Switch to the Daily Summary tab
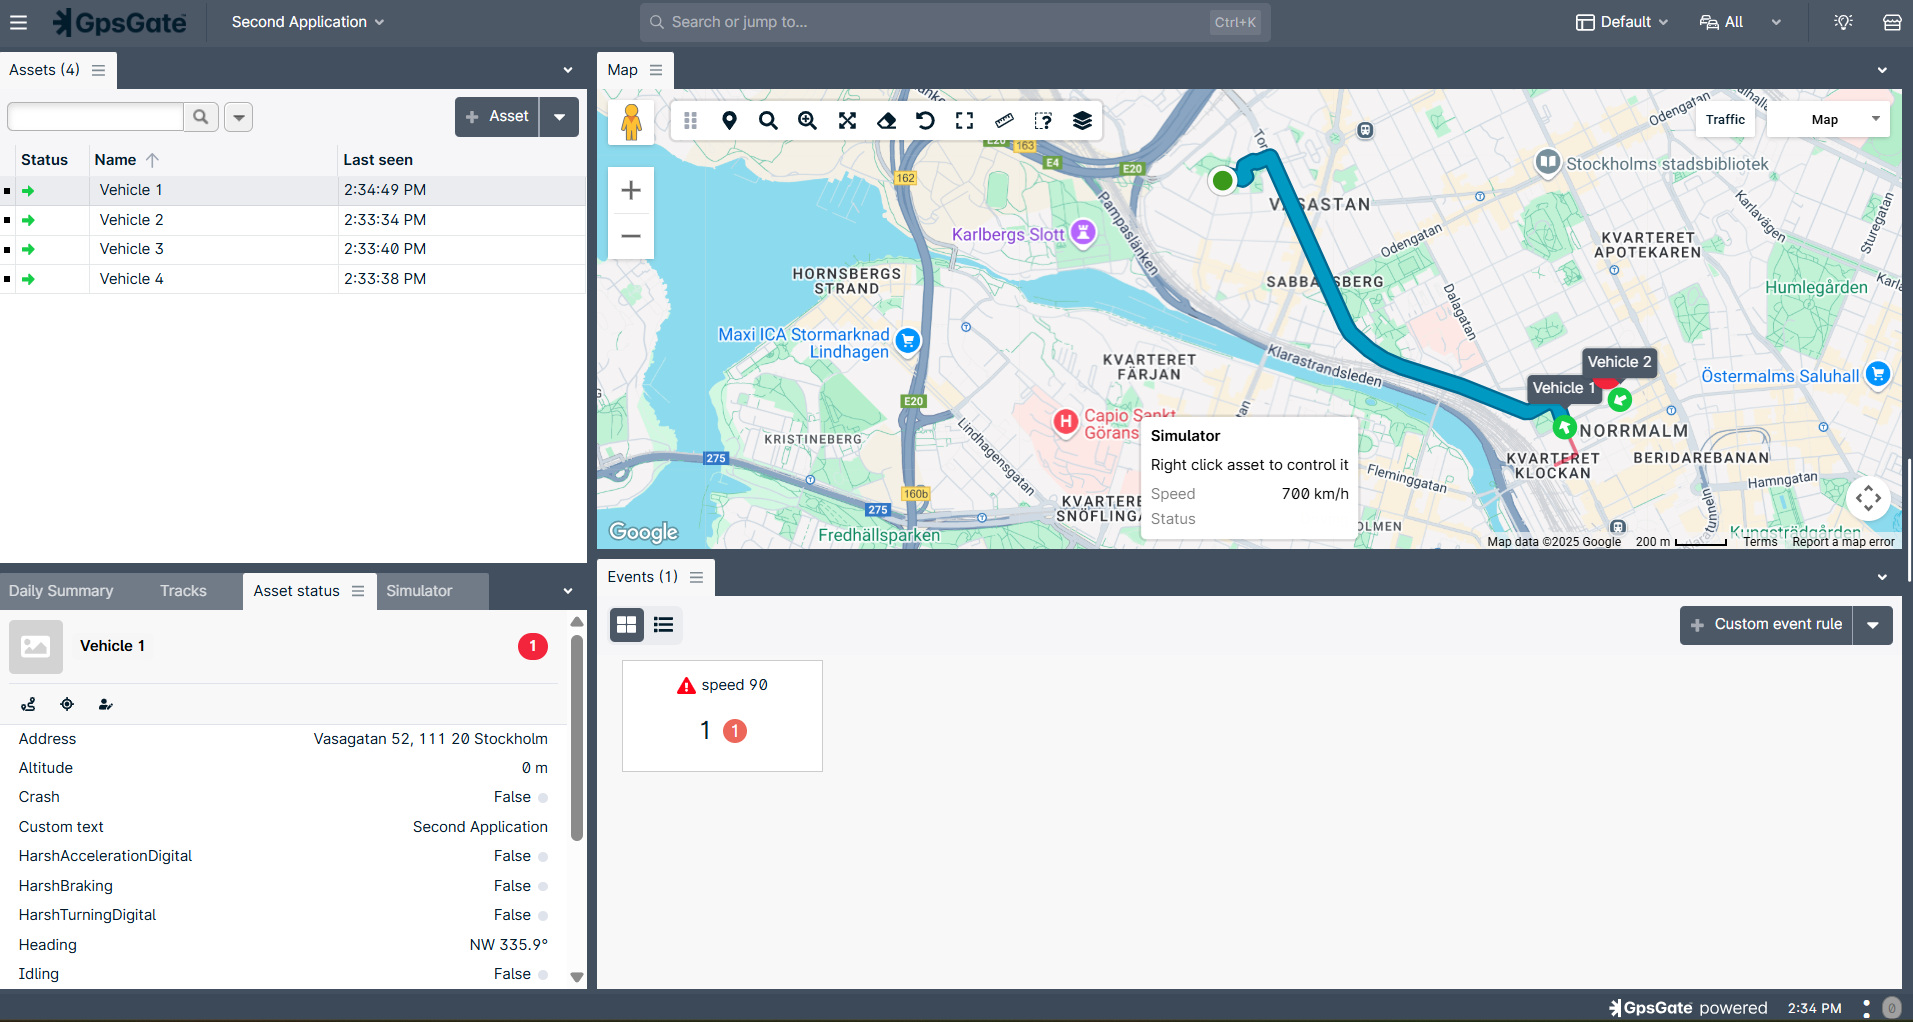This screenshot has width=1913, height=1022. coord(61,591)
